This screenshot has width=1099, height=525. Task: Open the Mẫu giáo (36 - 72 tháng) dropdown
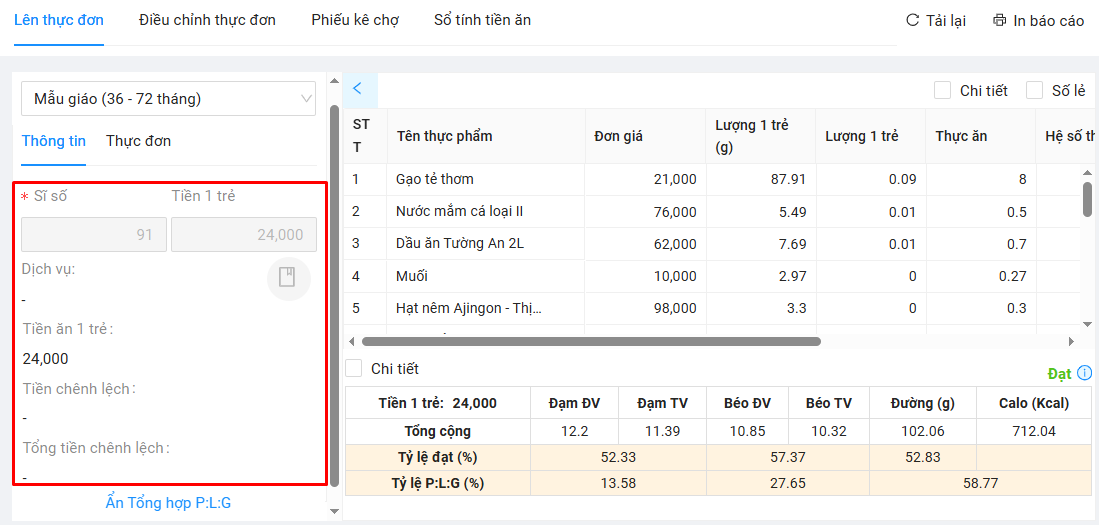pyautogui.click(x=168, y=99)
